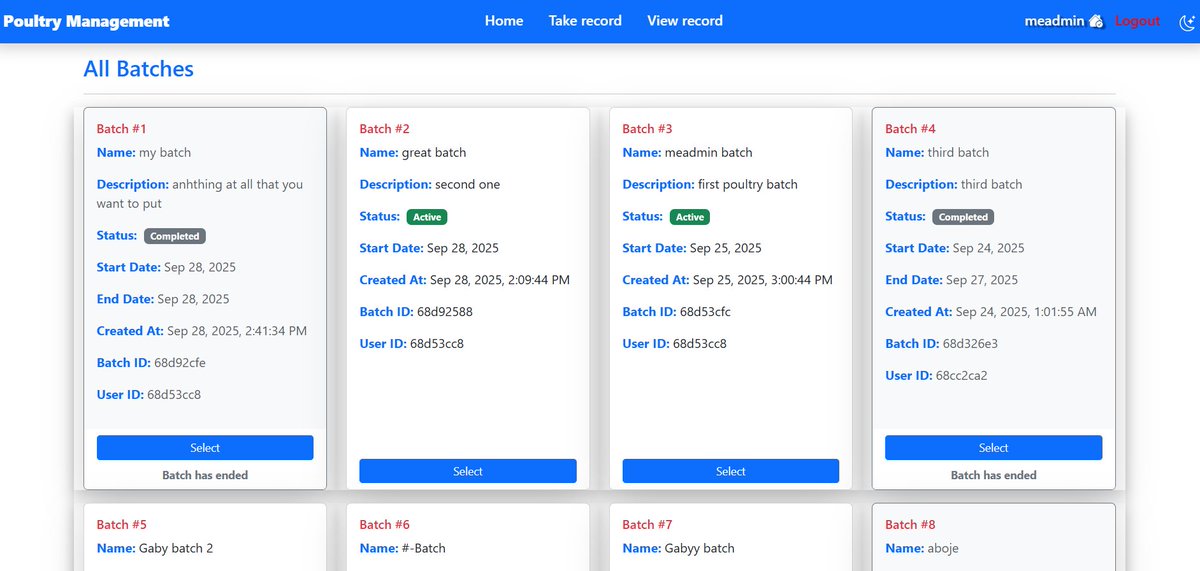Viewport: 1200px width, 571px height.
Task: Click the meadmin username
Action: coord(1054,21)
